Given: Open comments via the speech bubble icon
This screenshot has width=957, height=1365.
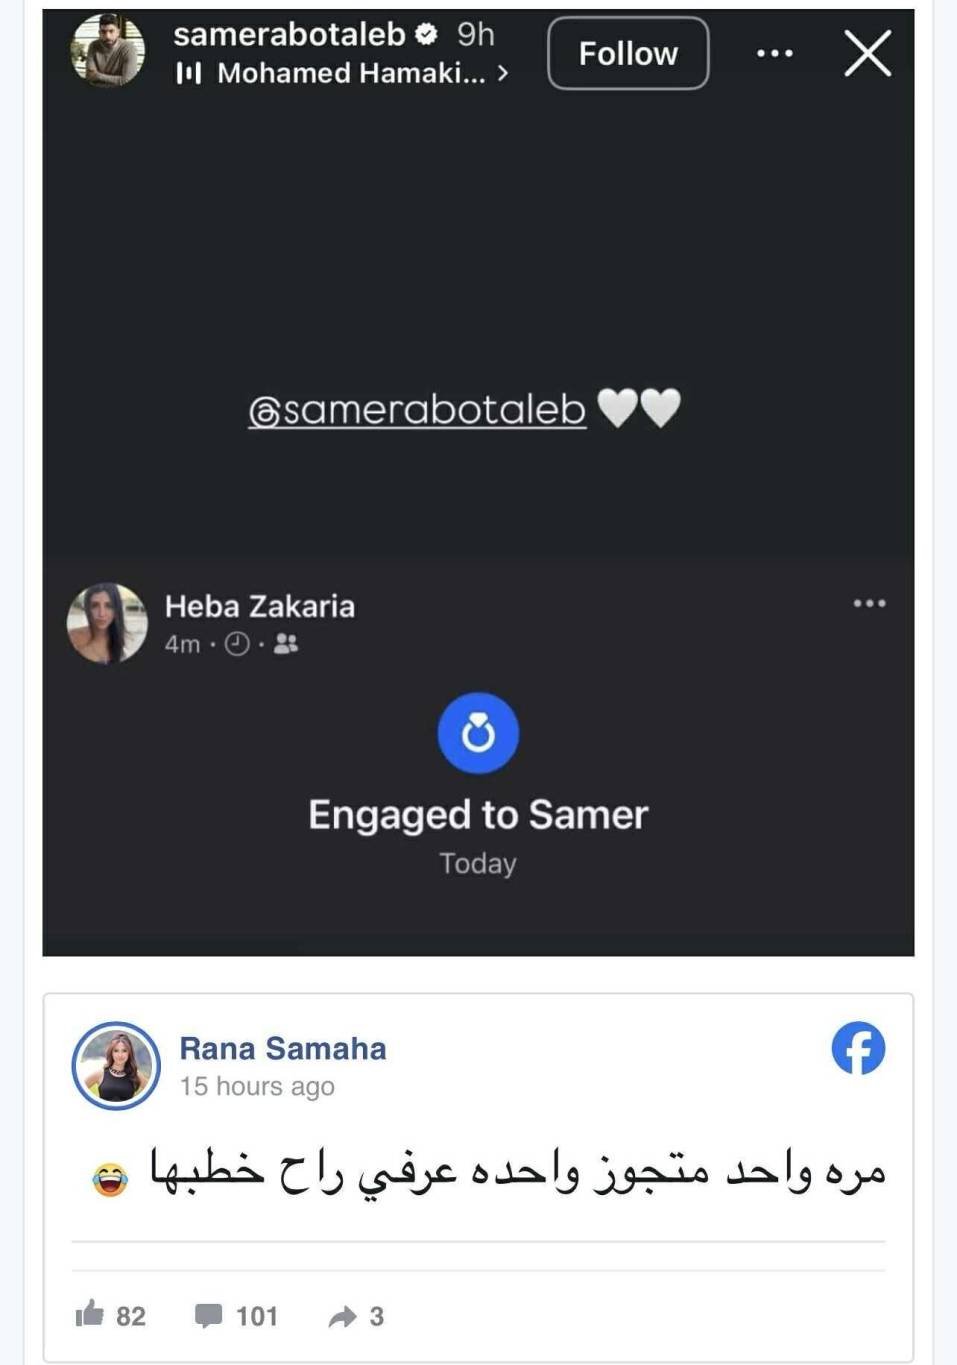Looking at the screenshot, I should pyautogui.click(x=208, y=1315).
